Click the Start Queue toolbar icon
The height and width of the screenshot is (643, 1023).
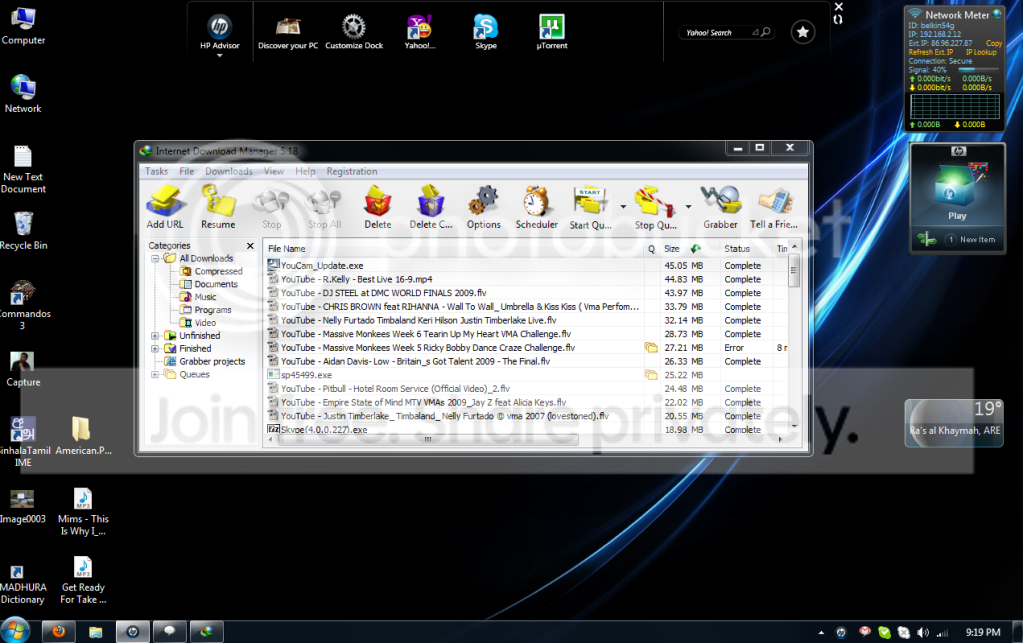point(590,207)
